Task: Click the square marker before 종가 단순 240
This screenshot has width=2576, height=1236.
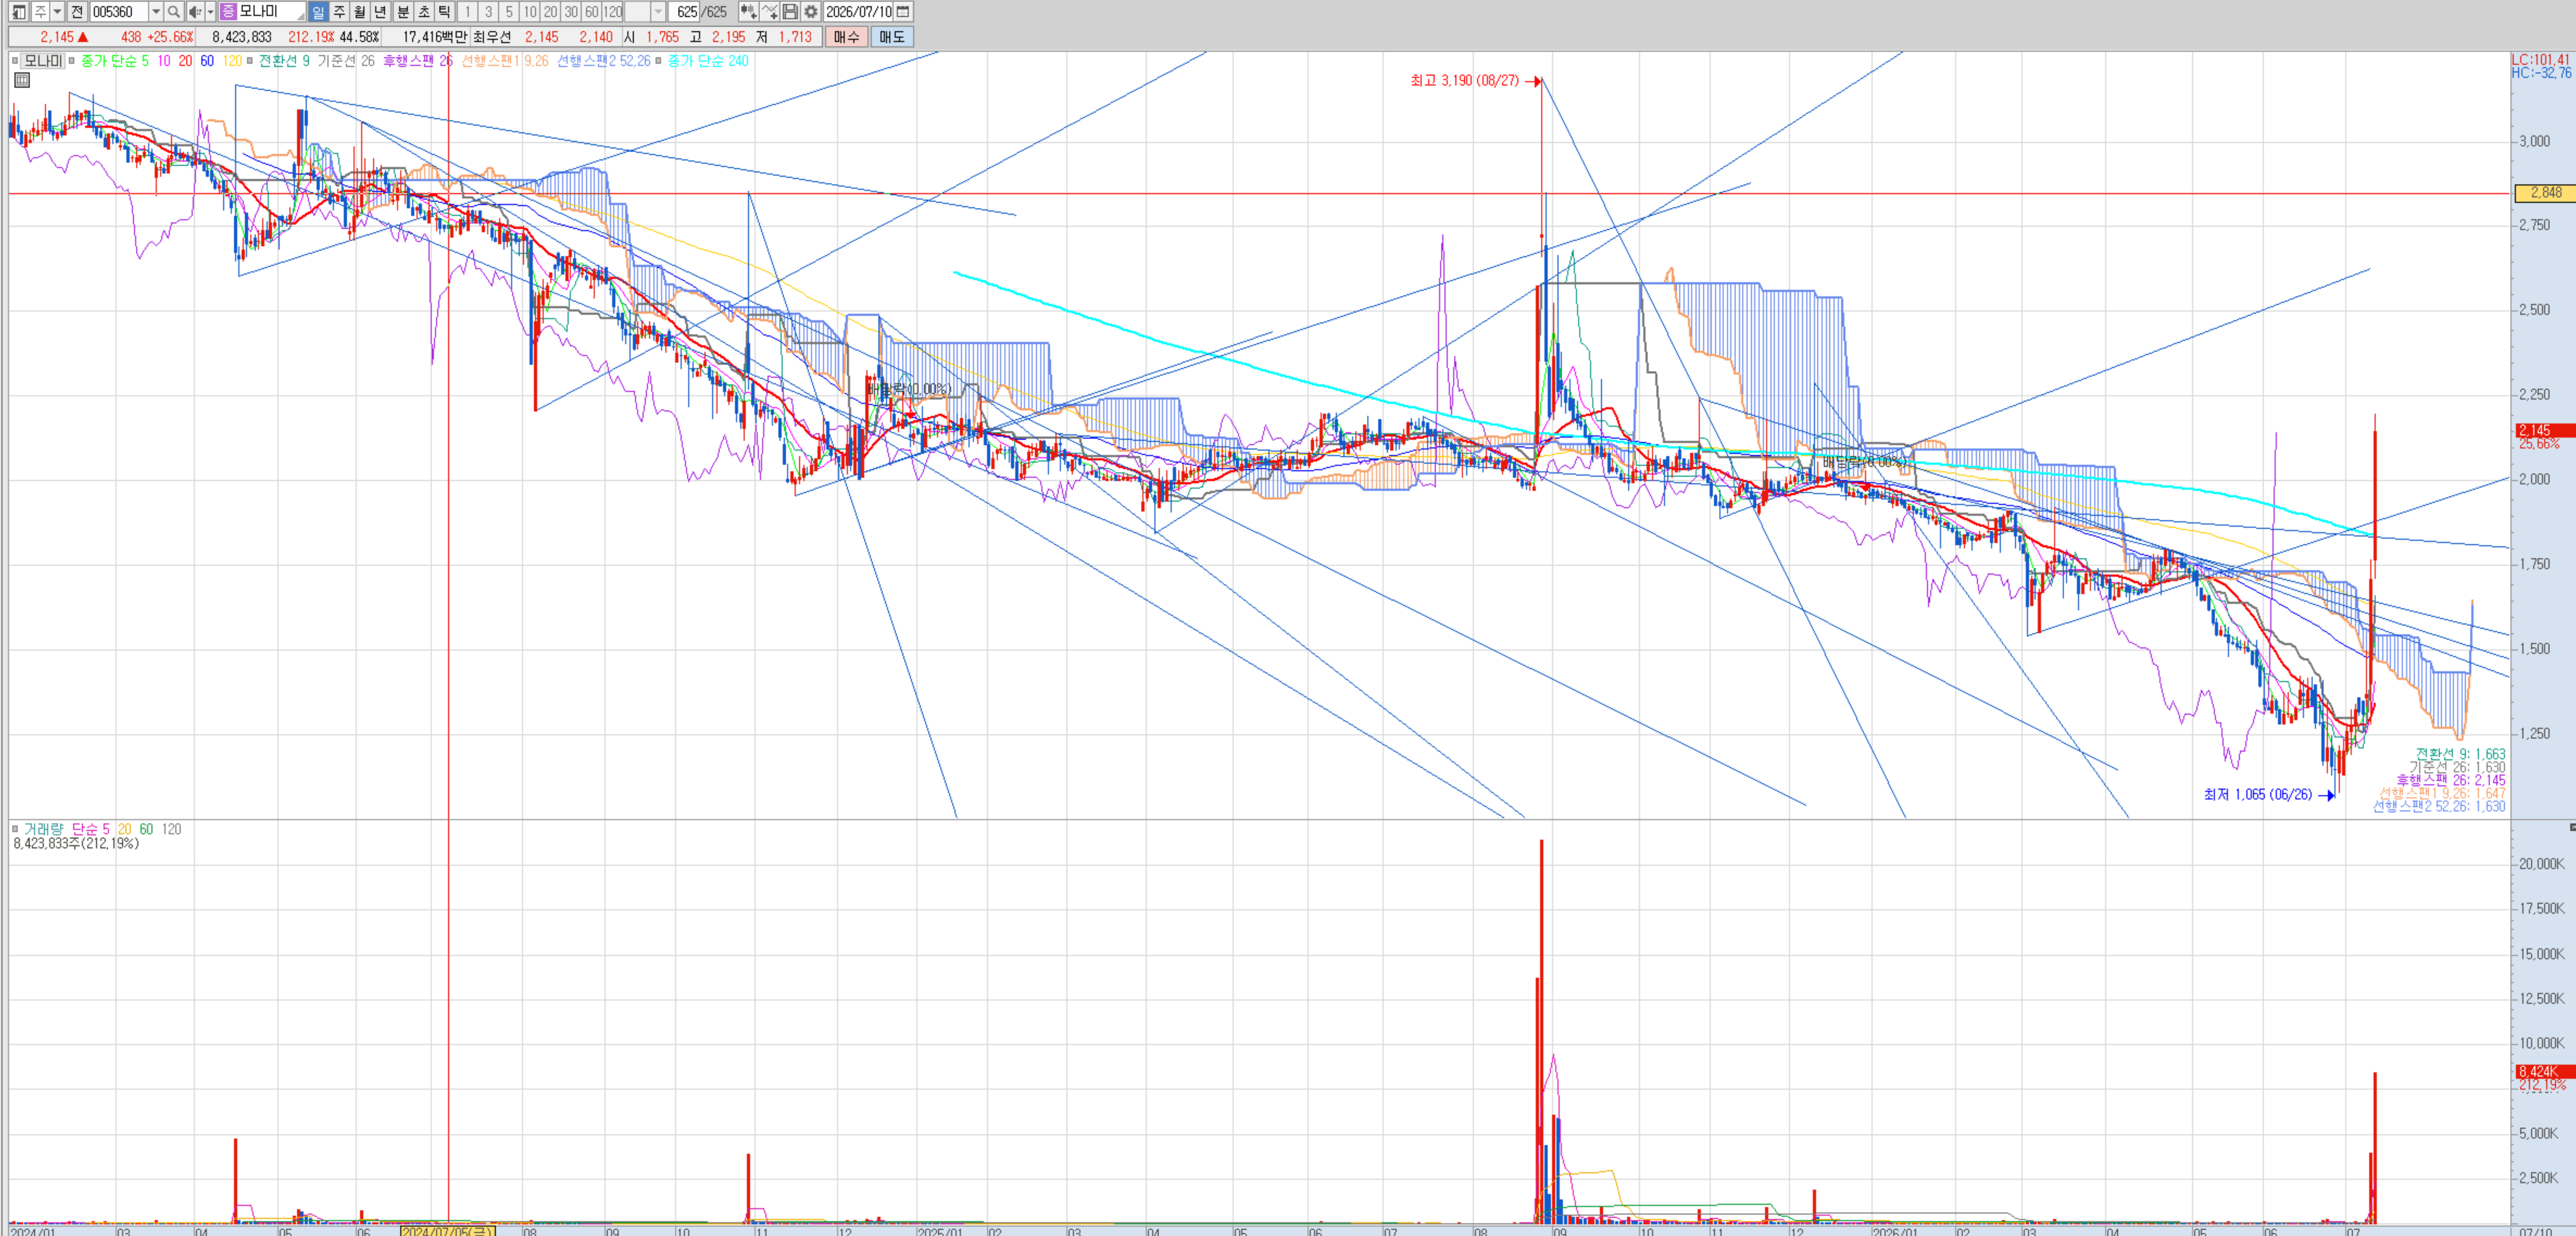Action: coord(659,61)
